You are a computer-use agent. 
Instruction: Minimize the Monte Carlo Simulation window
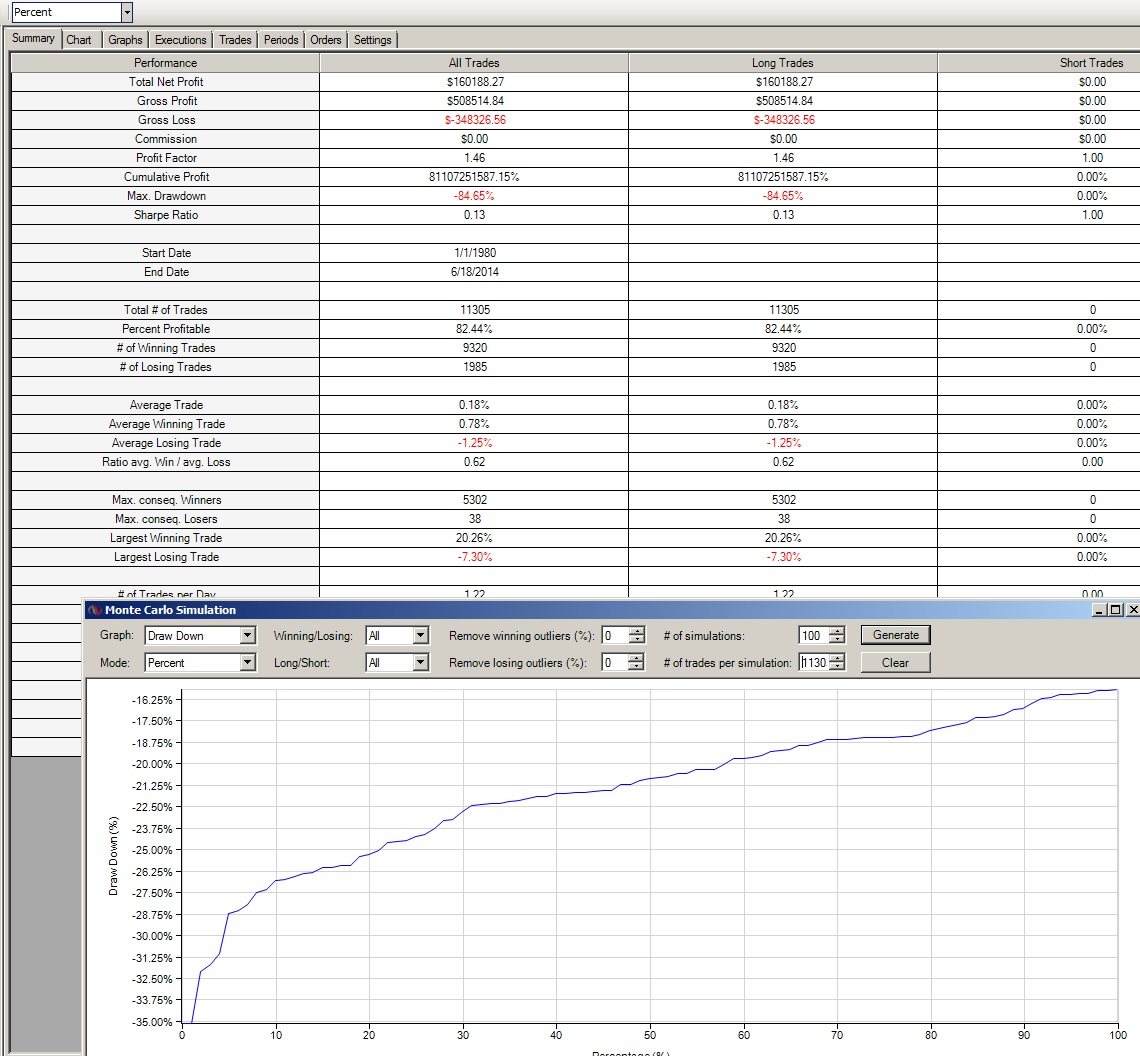pyautogui.click(x=1100, y=609)
